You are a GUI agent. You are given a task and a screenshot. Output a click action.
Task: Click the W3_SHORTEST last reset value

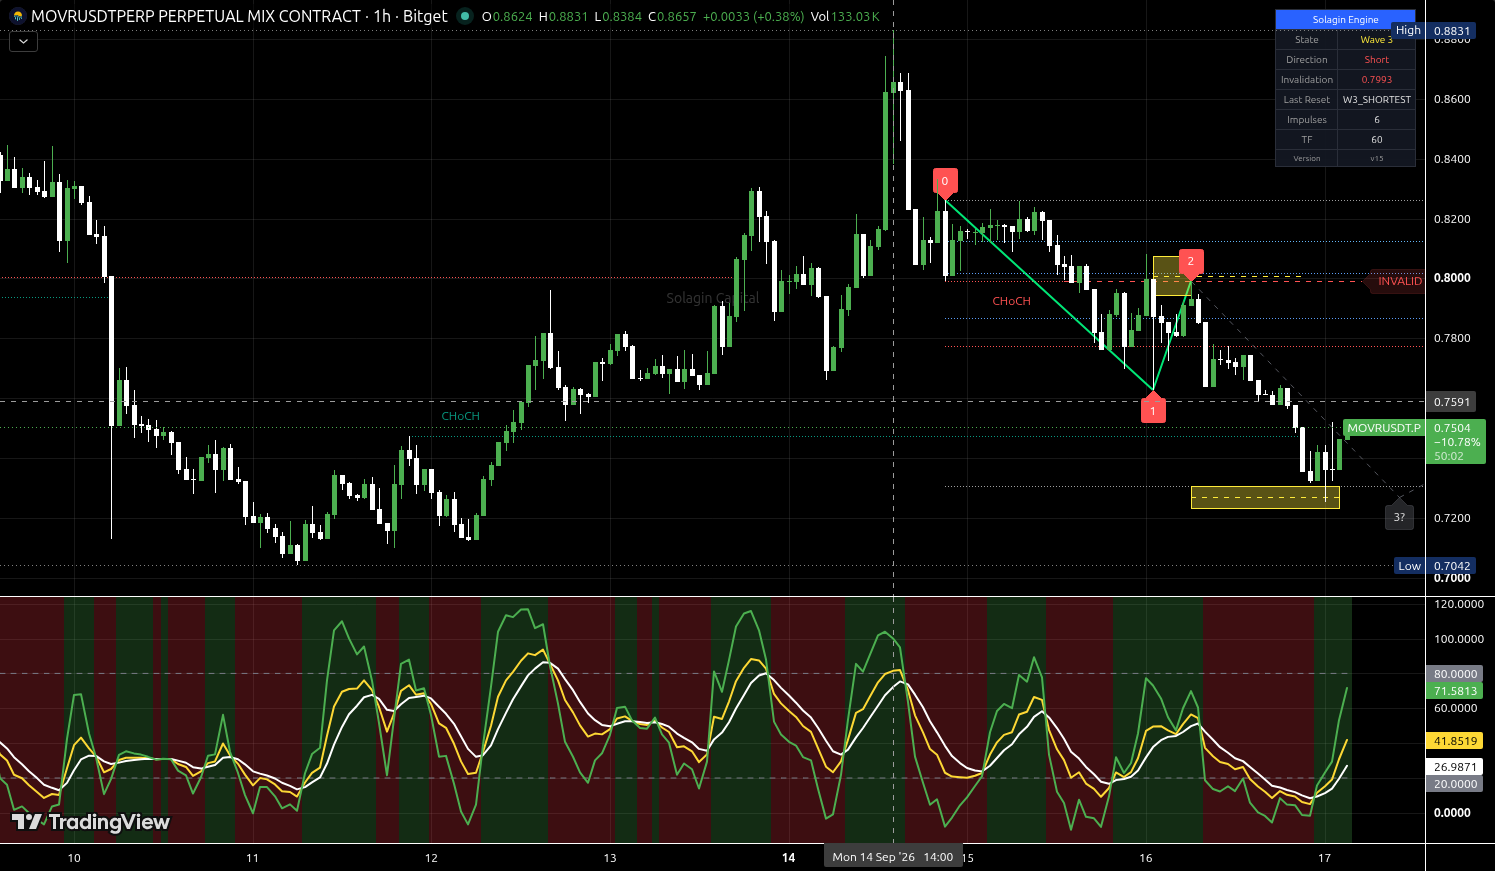[1376, 100]
